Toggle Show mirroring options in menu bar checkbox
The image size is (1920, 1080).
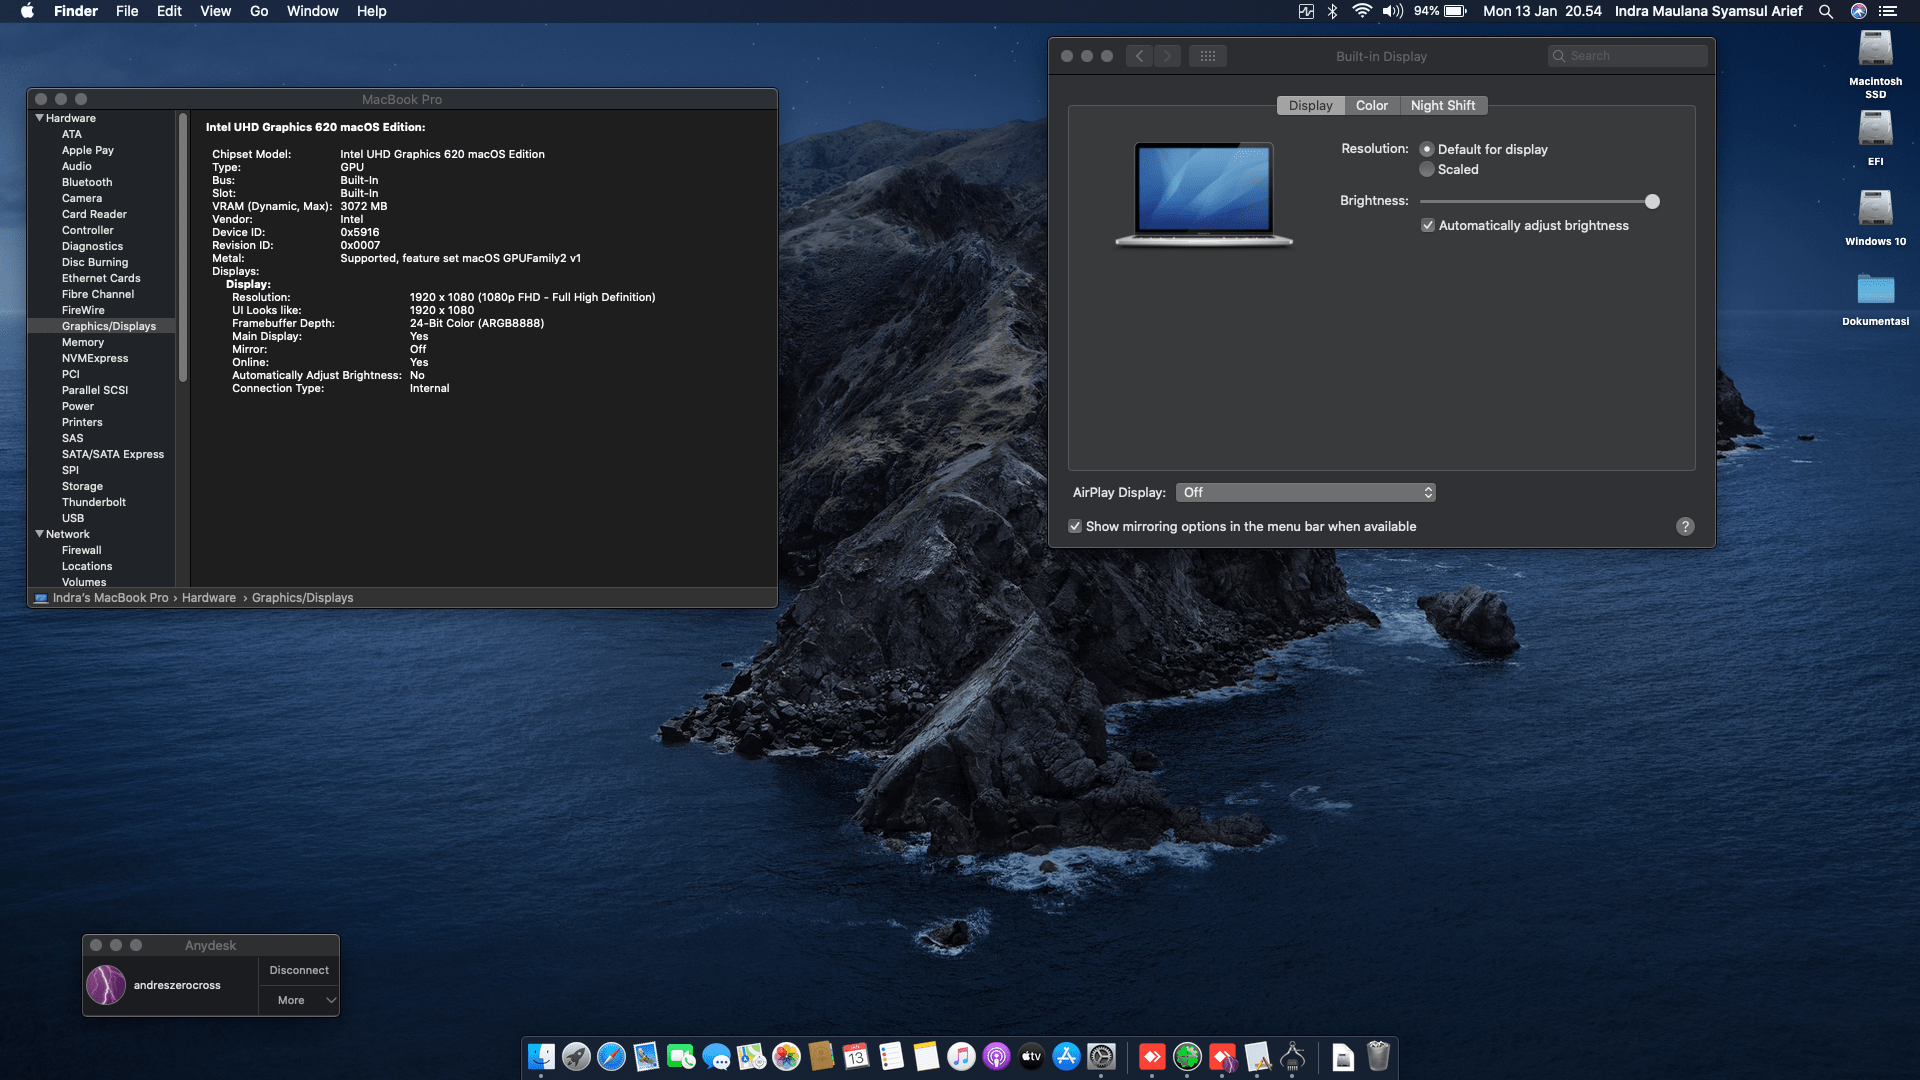tap(1075, 526)
